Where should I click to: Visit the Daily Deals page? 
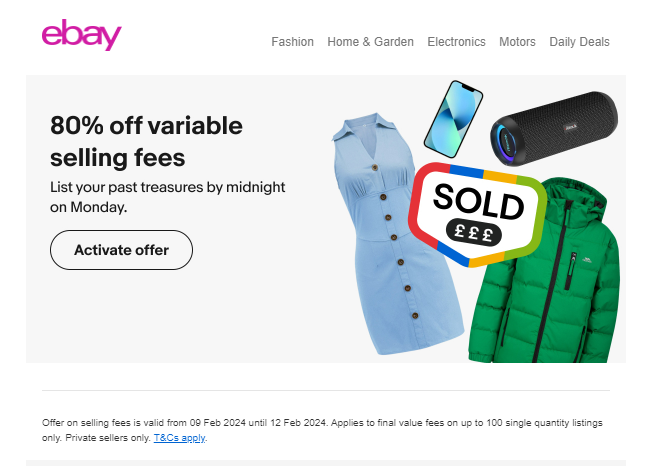pyautogui.click(x=579, y=42)
